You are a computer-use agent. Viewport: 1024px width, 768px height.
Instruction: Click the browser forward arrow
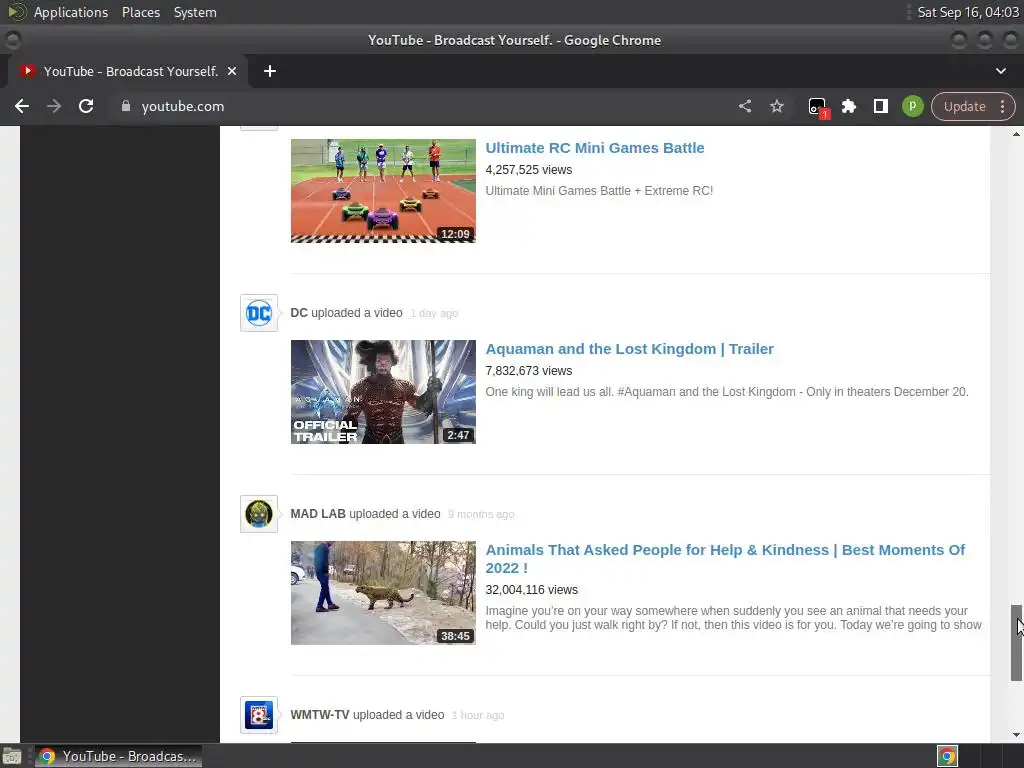[x=54, y=106]
